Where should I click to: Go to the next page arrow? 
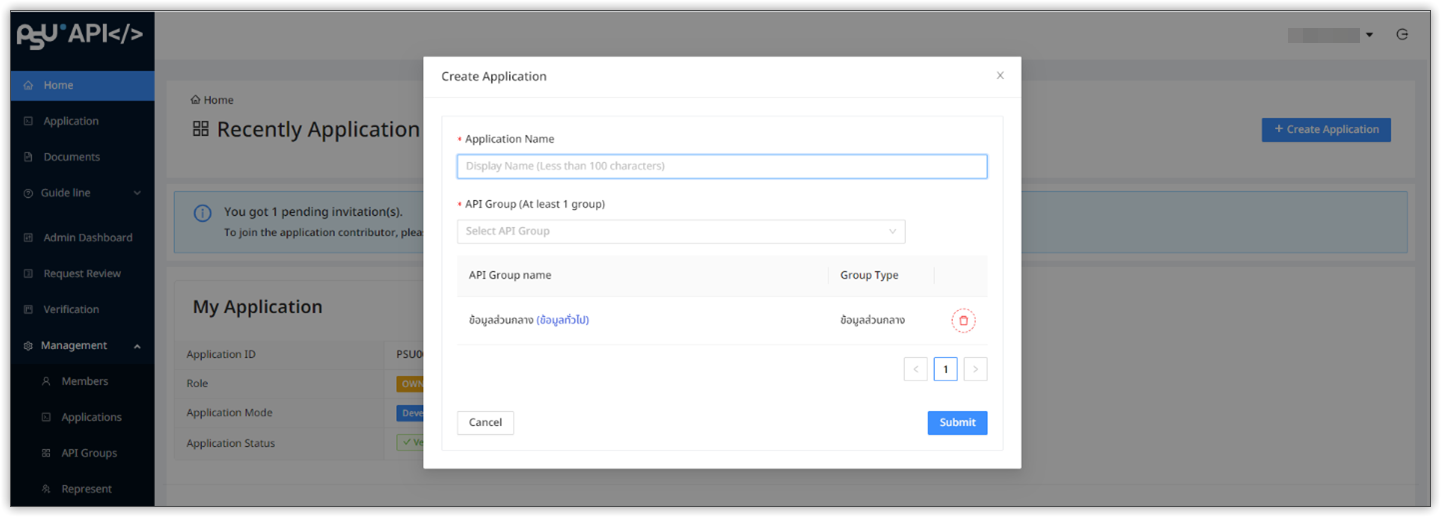[975, 369]
